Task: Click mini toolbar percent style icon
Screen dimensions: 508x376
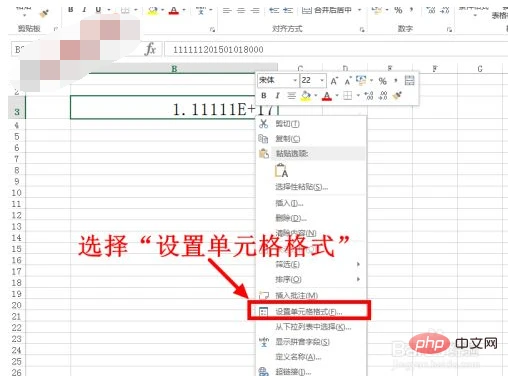Action: [382, 81]
